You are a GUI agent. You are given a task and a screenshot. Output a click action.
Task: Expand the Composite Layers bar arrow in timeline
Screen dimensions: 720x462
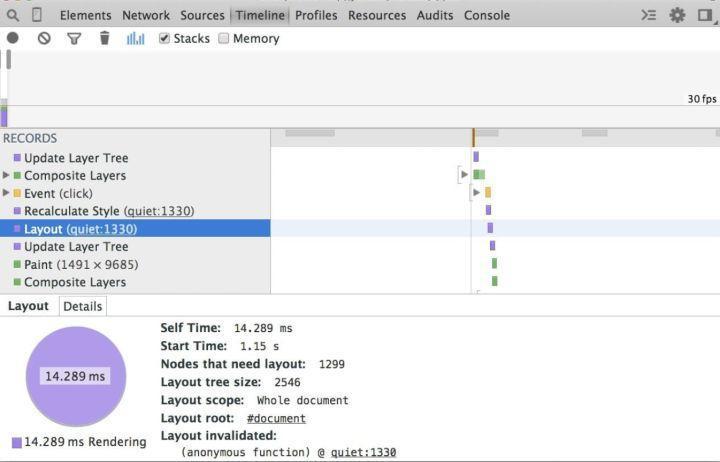click(x=464, y=175)
